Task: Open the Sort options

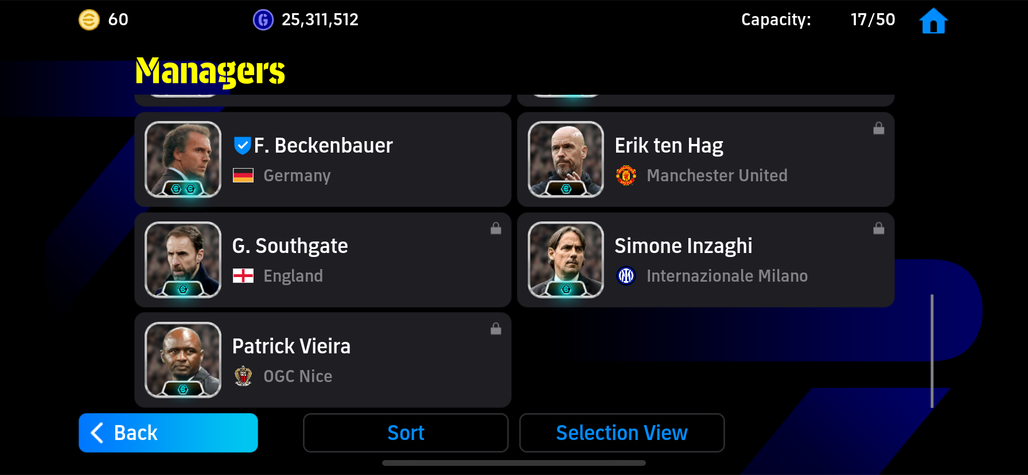Action: (405, 432)
